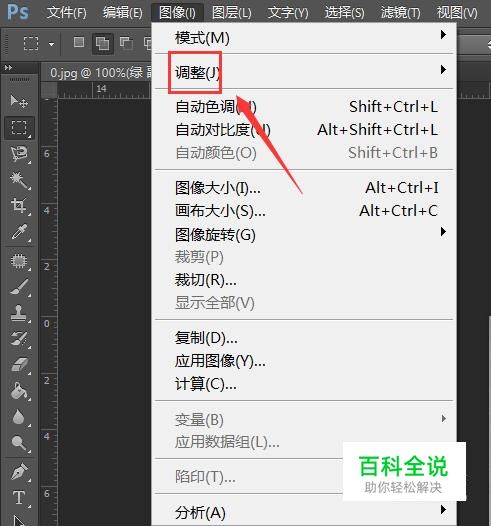Viewport: 491px width, 526px height.
Task: Open the 编辑(E) menu
Action: click(x=122, y=13)
